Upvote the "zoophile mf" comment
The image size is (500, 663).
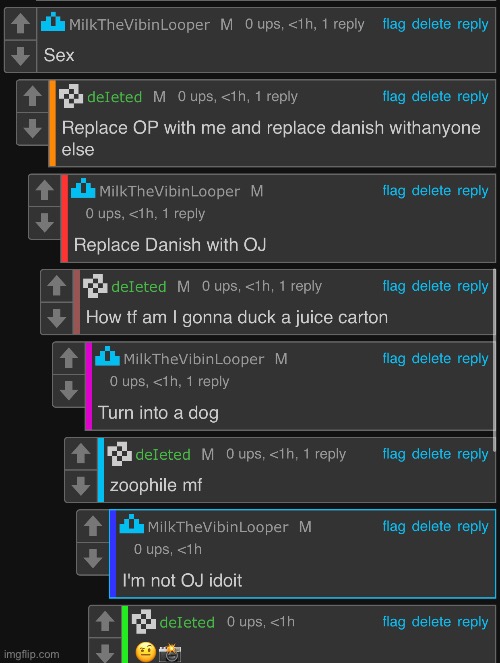pyautogui.click(x=81, y=454)
